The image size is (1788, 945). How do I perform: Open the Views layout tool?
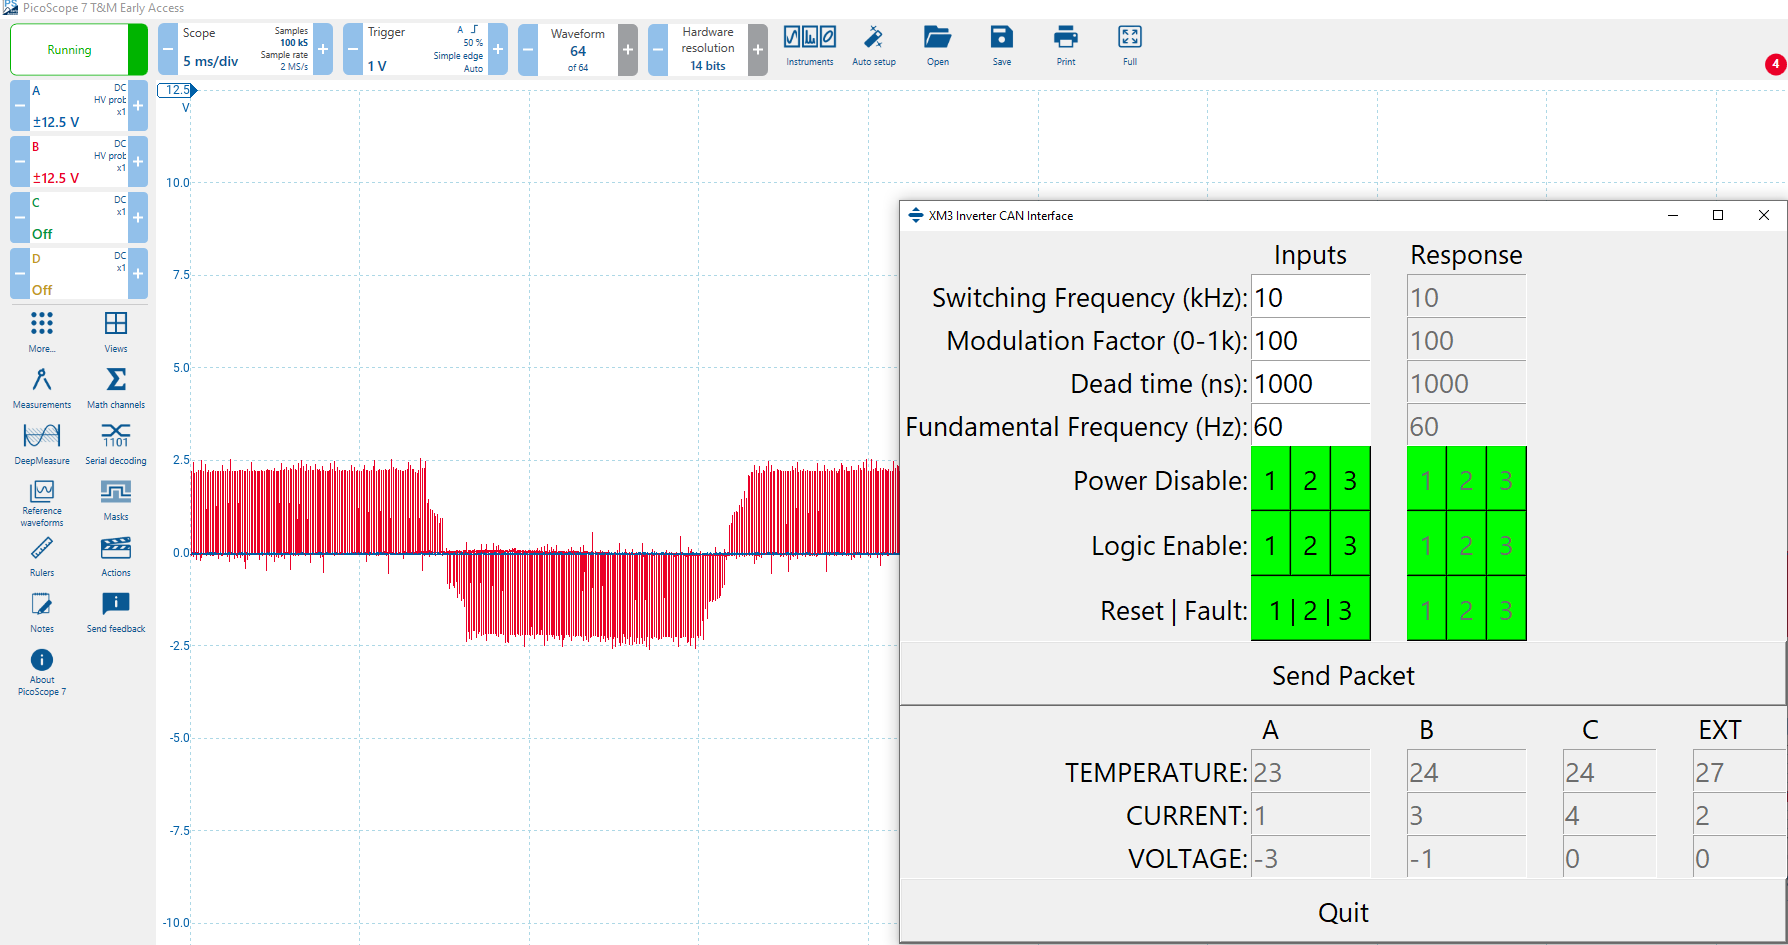tap(116, 332)
